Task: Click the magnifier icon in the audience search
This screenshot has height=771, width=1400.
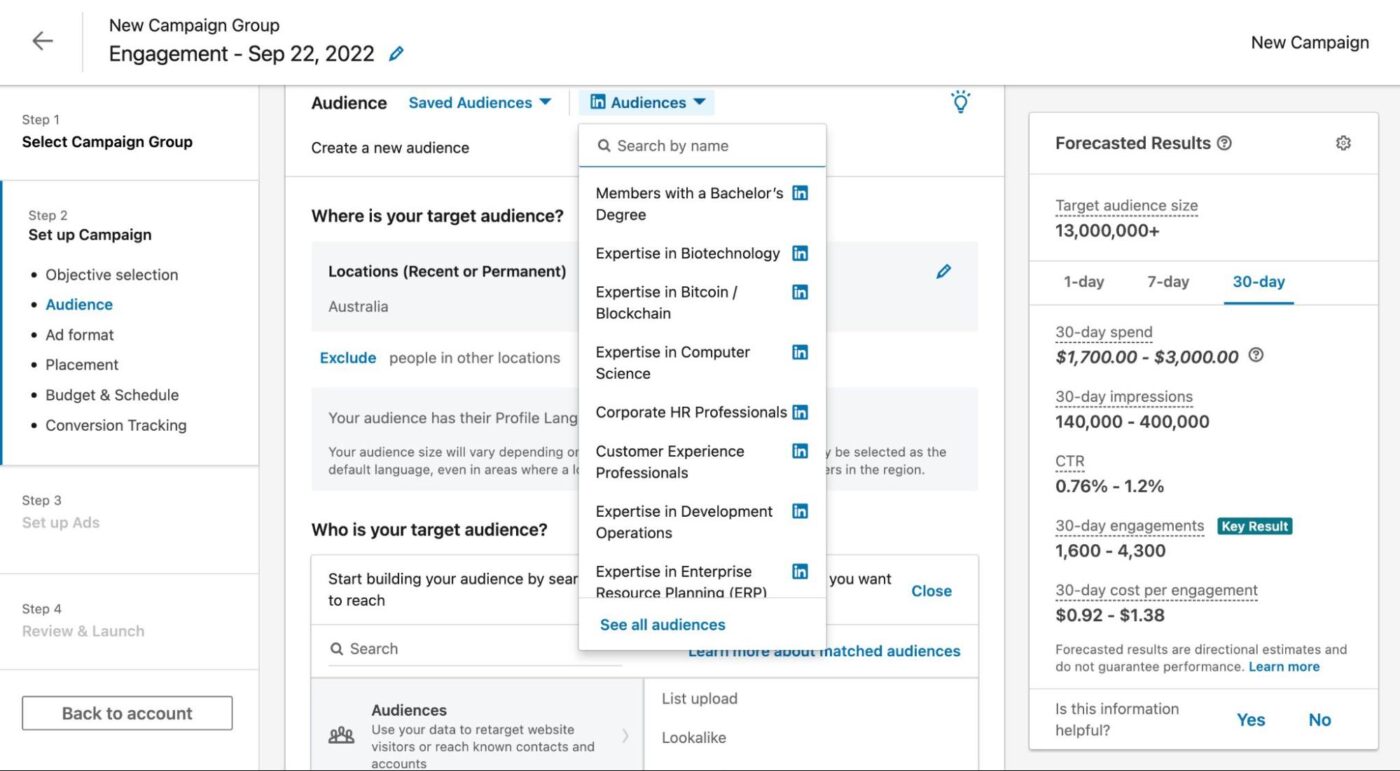Action: click(x=337, y=648)
